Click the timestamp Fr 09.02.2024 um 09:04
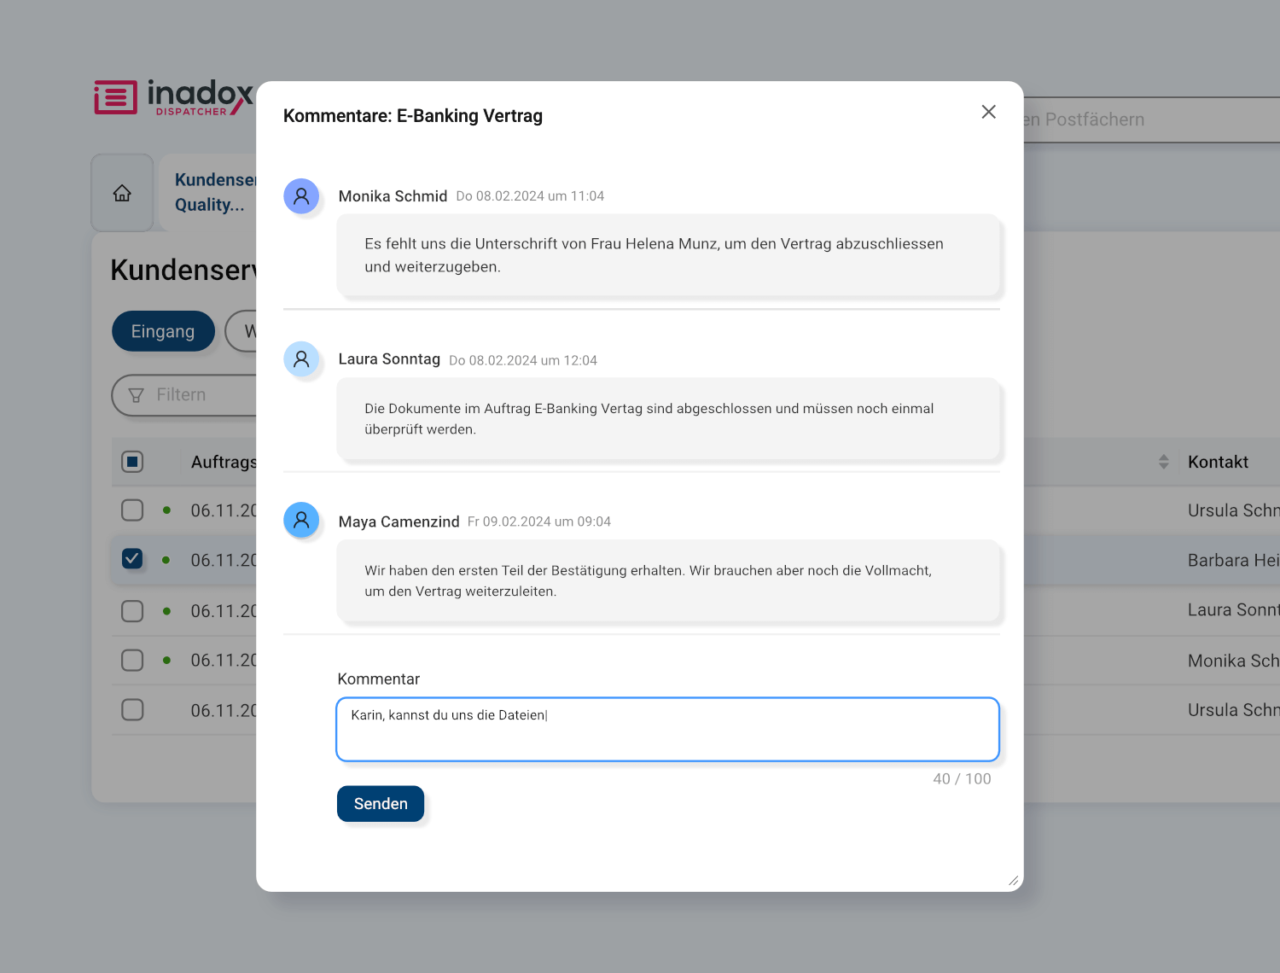 pyautogui.click(x=539, y=522)
